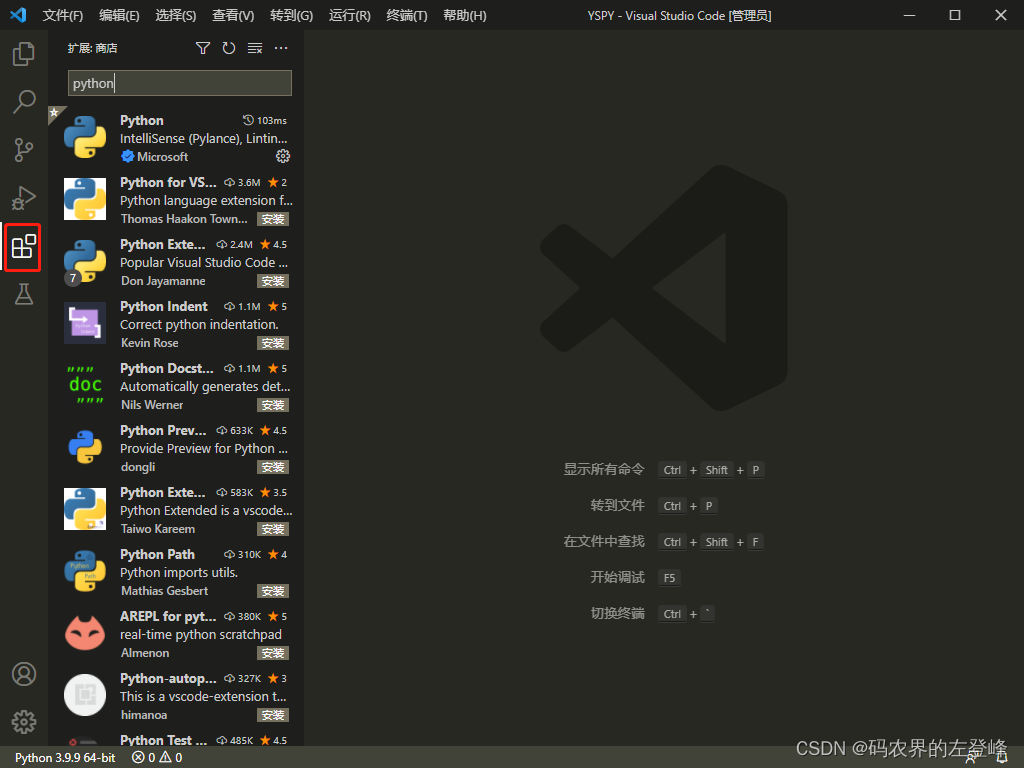Screen dimensions: 1024x768
Task: Click Python 3.9.9 64-bit interpreter in status bar
Action: click(65, 758)
